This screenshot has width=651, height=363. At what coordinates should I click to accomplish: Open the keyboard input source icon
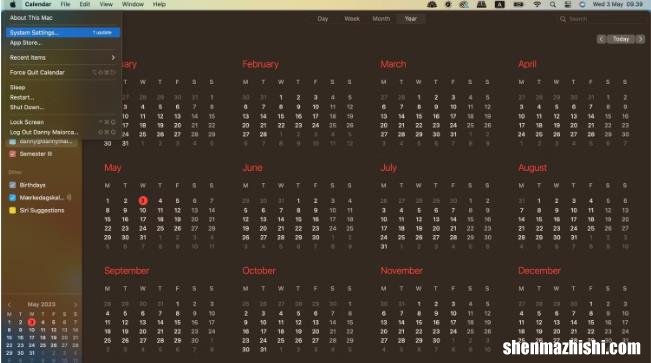coord(499,4)
